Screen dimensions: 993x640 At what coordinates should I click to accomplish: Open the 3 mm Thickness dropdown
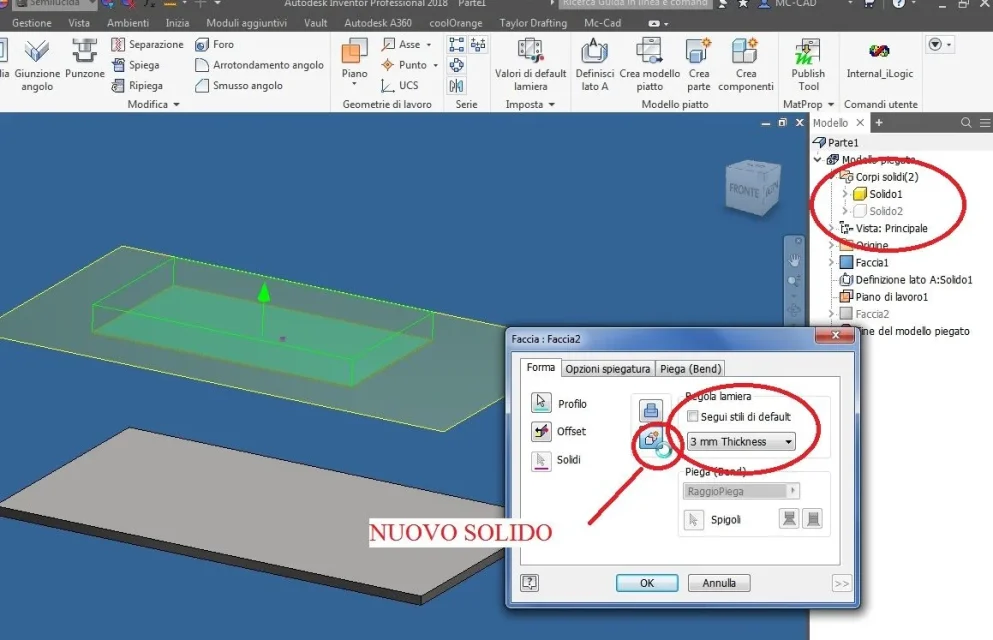[741, 442]
